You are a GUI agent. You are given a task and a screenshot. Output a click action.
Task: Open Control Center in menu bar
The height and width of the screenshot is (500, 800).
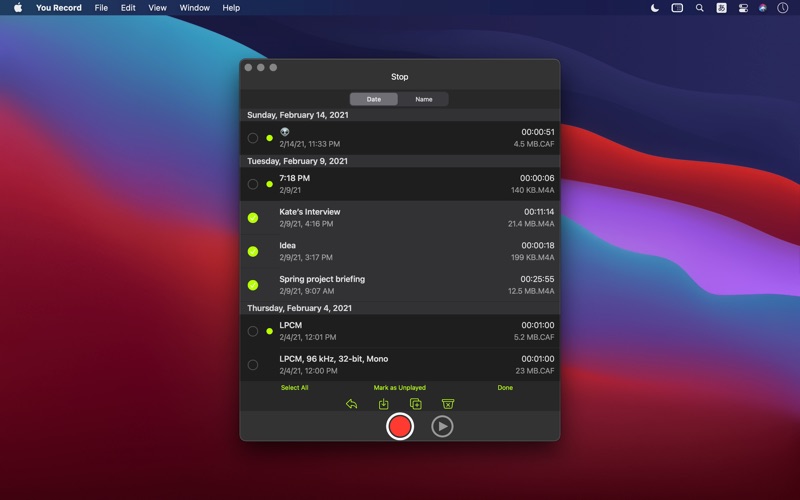pyautogui.click(x=743, y=8)
